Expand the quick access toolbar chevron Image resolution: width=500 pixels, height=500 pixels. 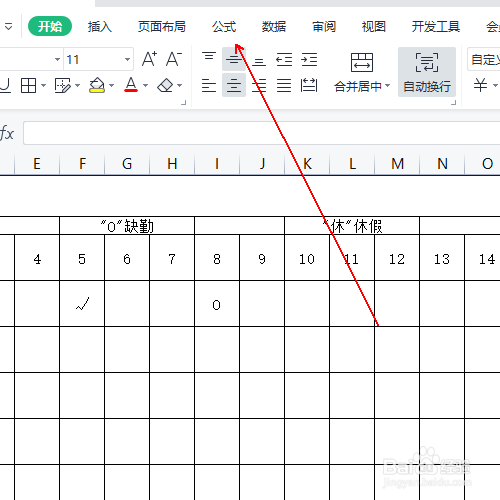pyautogui.click(x=9, y=26)
